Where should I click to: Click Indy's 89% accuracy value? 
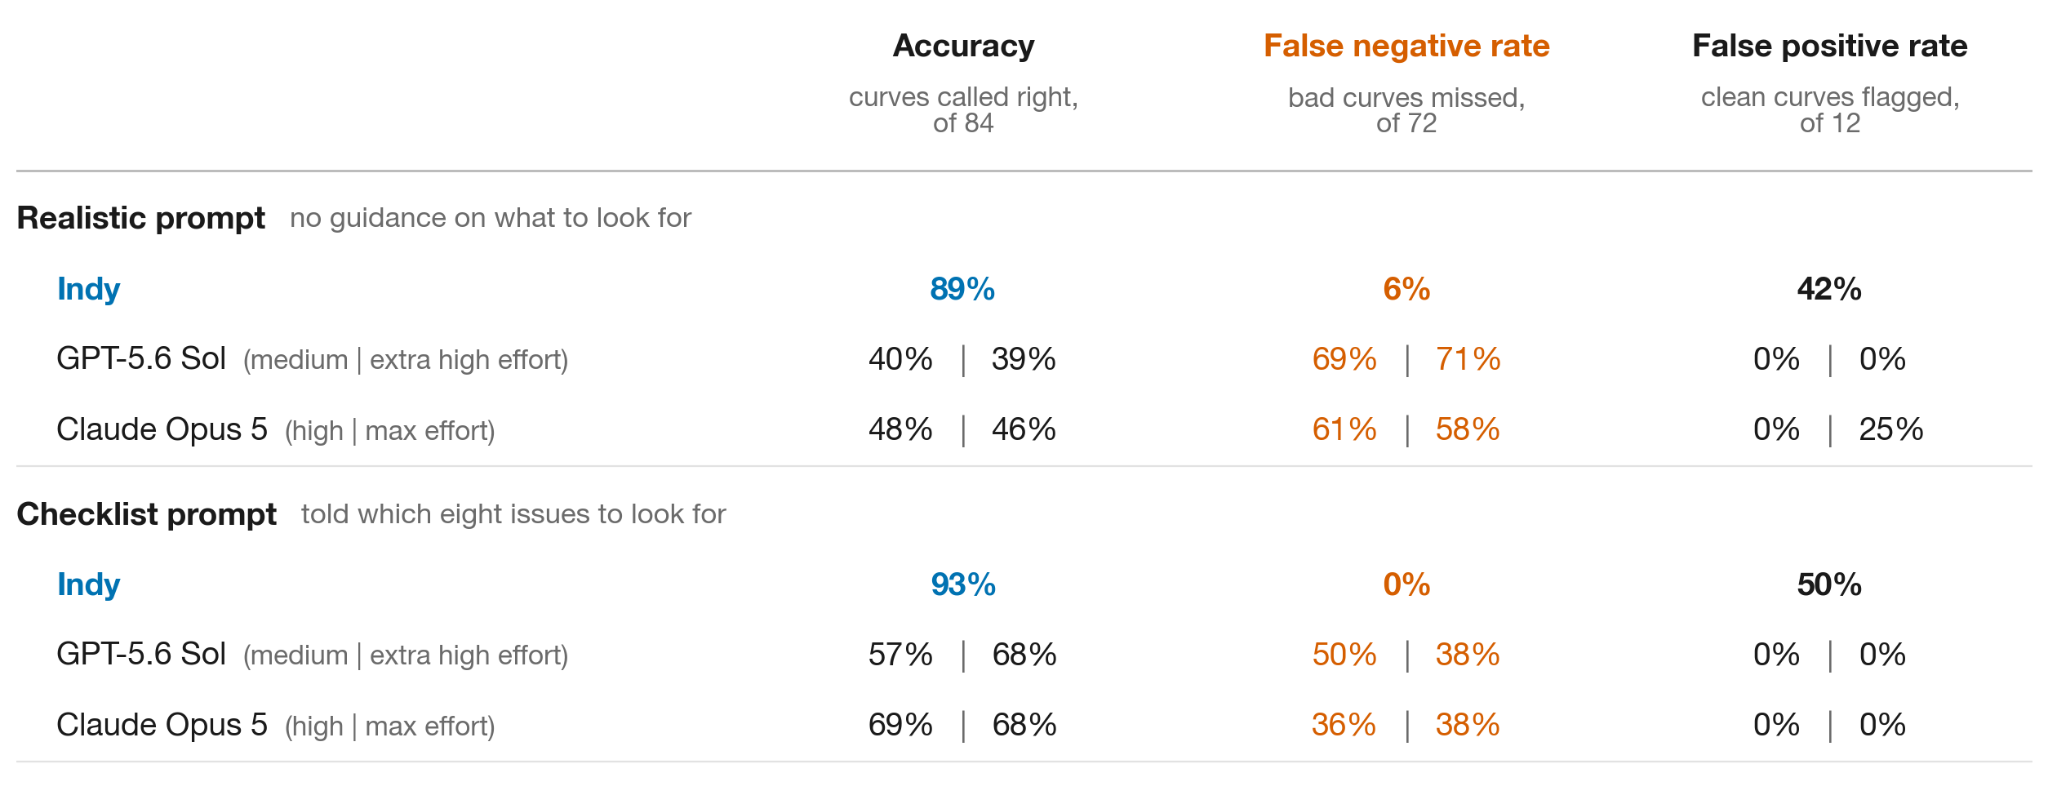[x=962, y=289]
